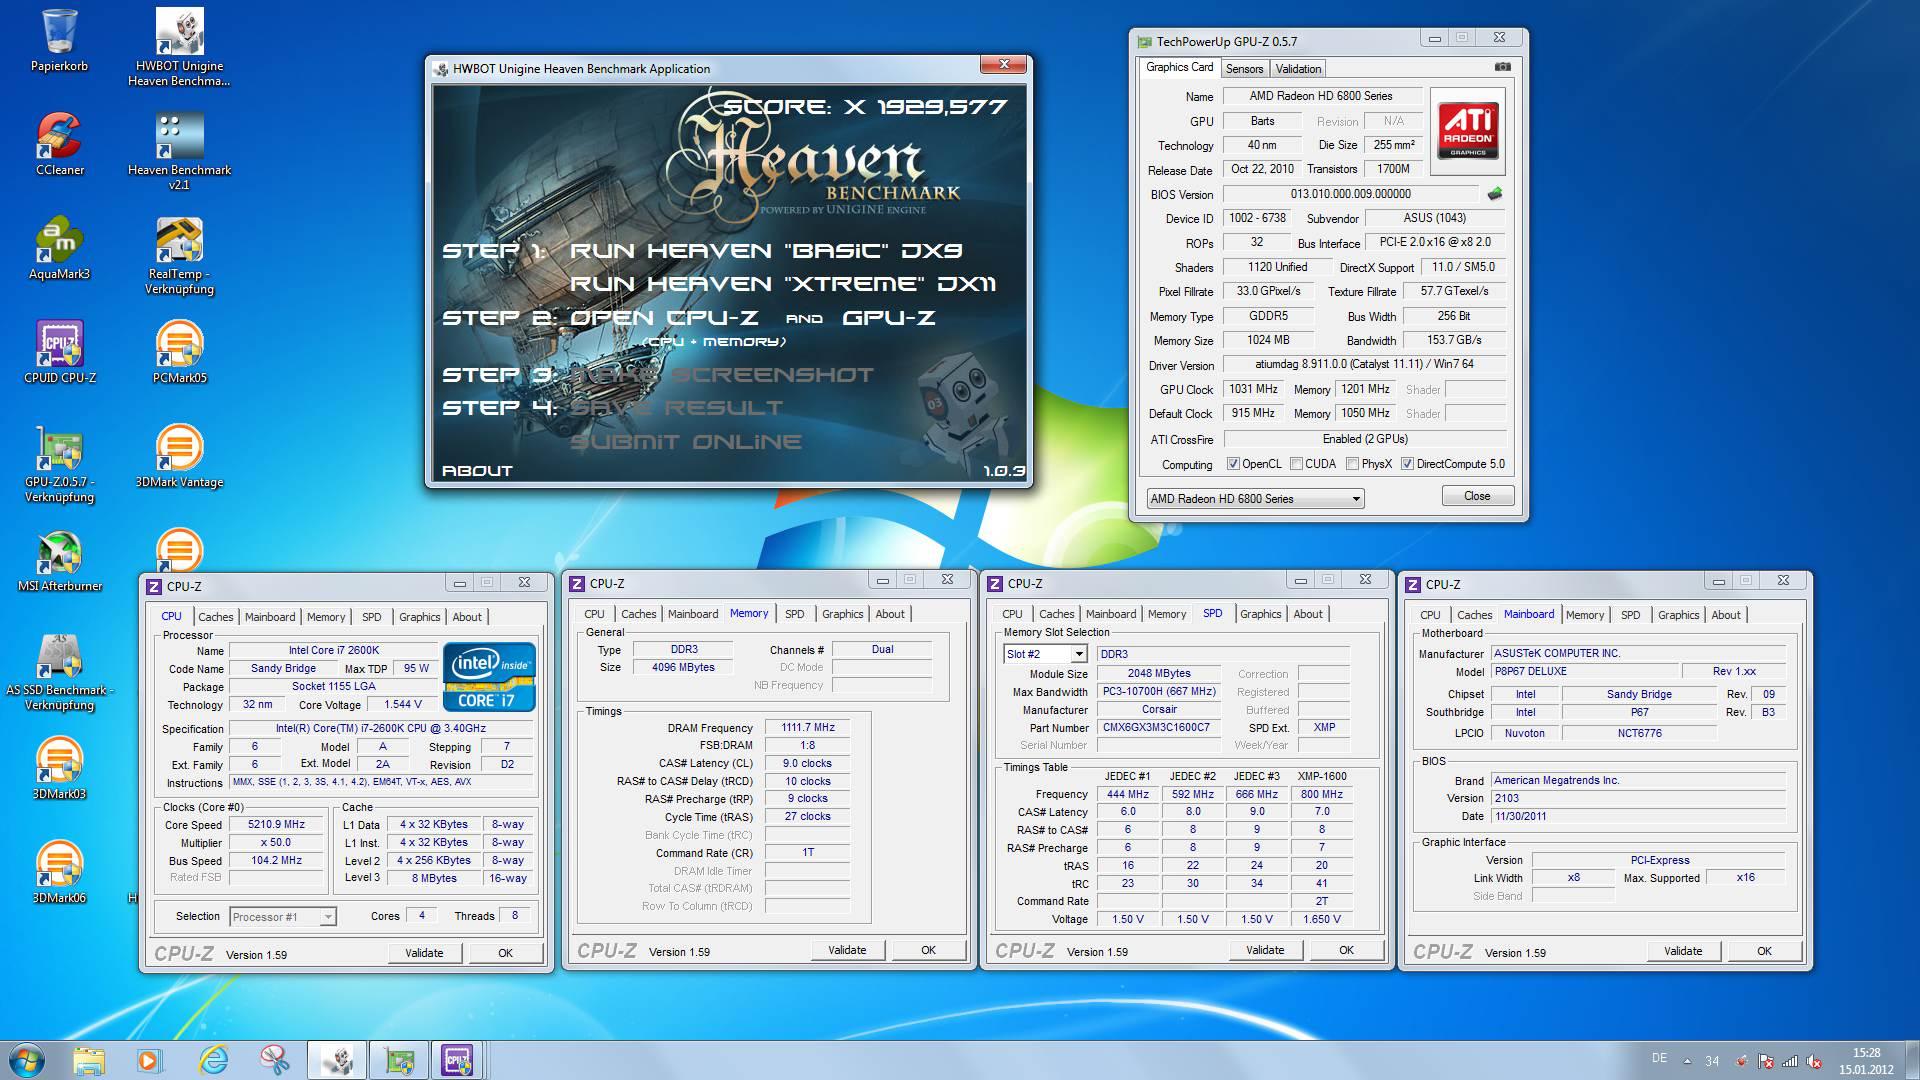Click the Intel Core i7 logo in CPU-Z
The image size is (1920, 1080).
(x=490, y=676)
